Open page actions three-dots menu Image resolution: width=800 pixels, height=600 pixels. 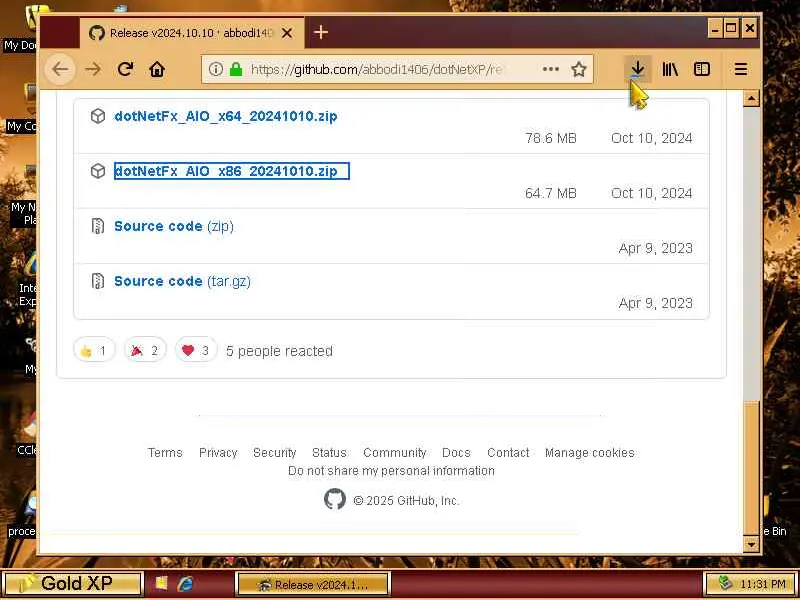[x=551, y=69]
